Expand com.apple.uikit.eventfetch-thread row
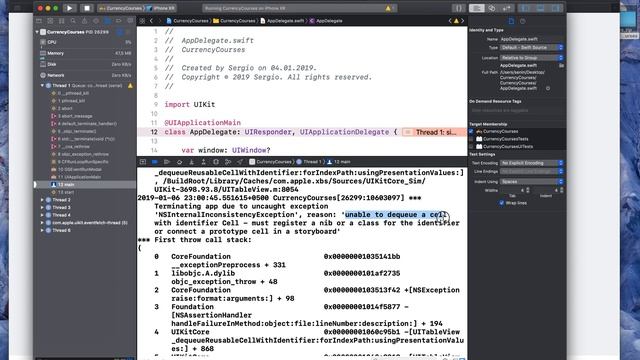The image size is (640, 360). tap(42, 223)
